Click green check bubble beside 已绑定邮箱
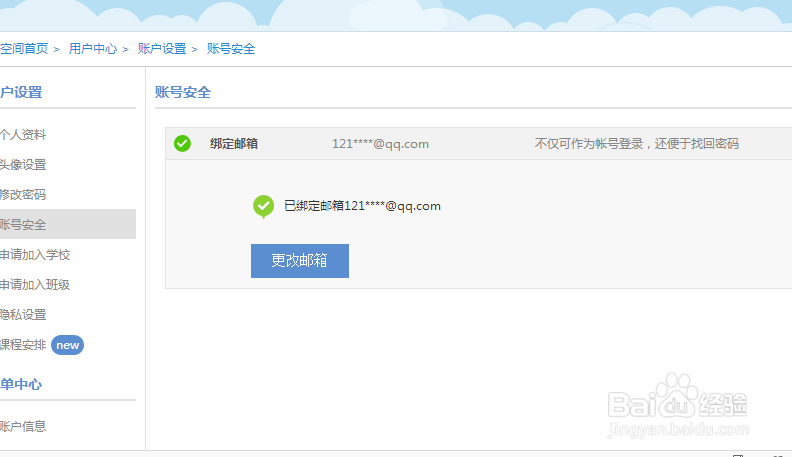This screenshot has height=457, width=792. coord(263,206)
